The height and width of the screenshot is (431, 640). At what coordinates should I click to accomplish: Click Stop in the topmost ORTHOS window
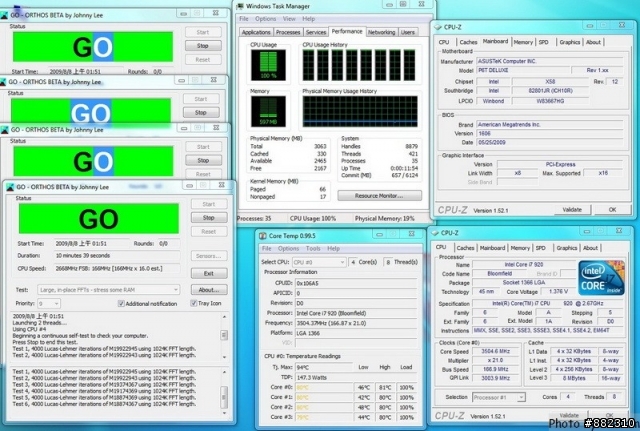pos(203,46)
